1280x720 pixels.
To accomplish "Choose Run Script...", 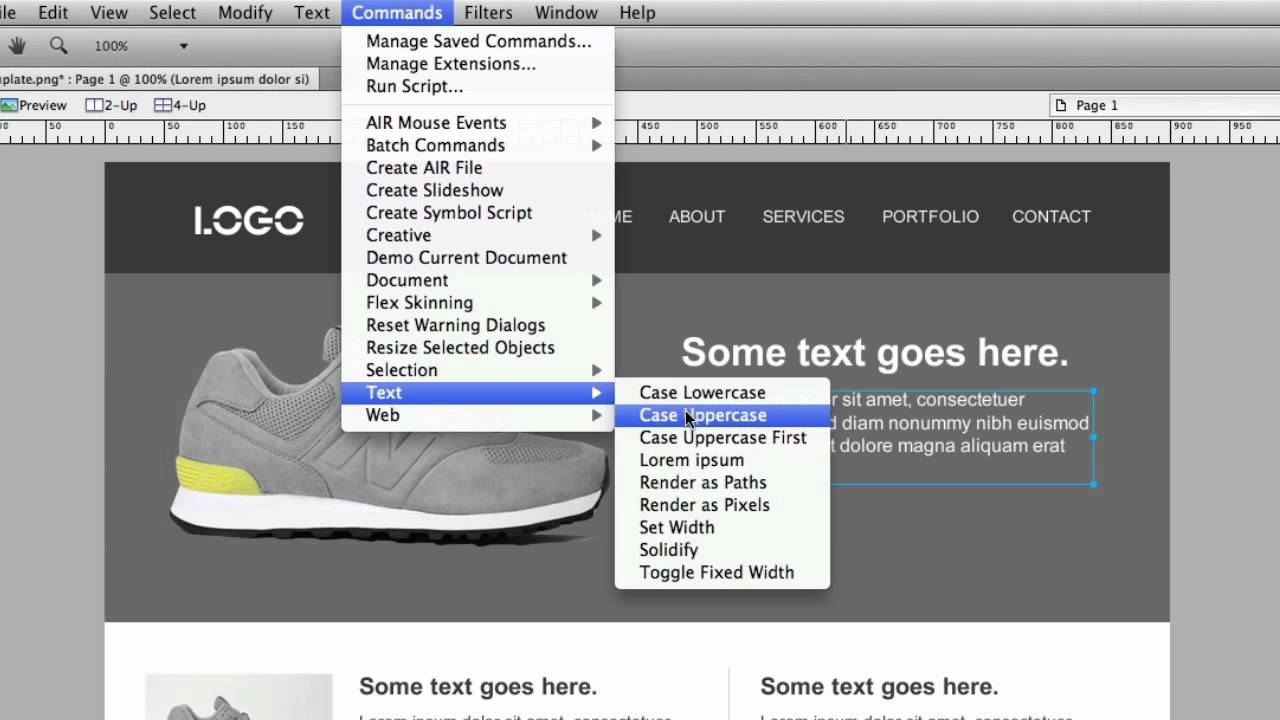I will pos(478,86).
